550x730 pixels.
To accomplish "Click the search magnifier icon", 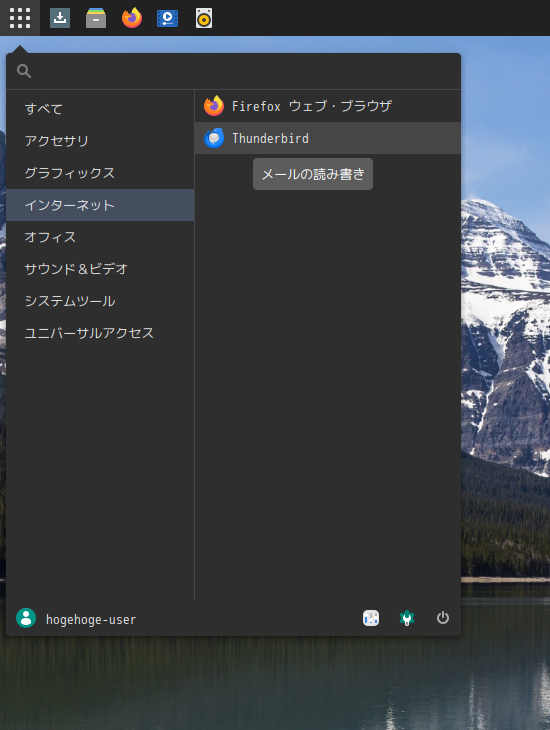I will [x=24, y=71].
